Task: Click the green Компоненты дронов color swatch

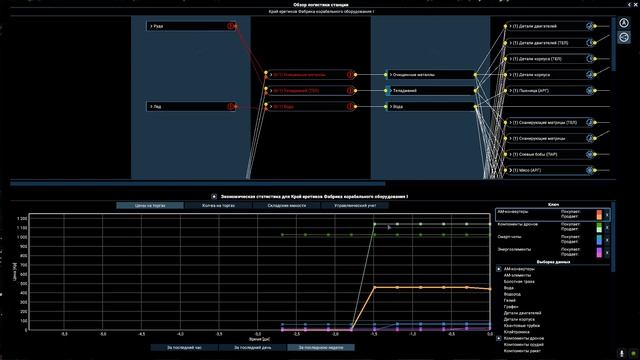Action: (x=599, y=227)
